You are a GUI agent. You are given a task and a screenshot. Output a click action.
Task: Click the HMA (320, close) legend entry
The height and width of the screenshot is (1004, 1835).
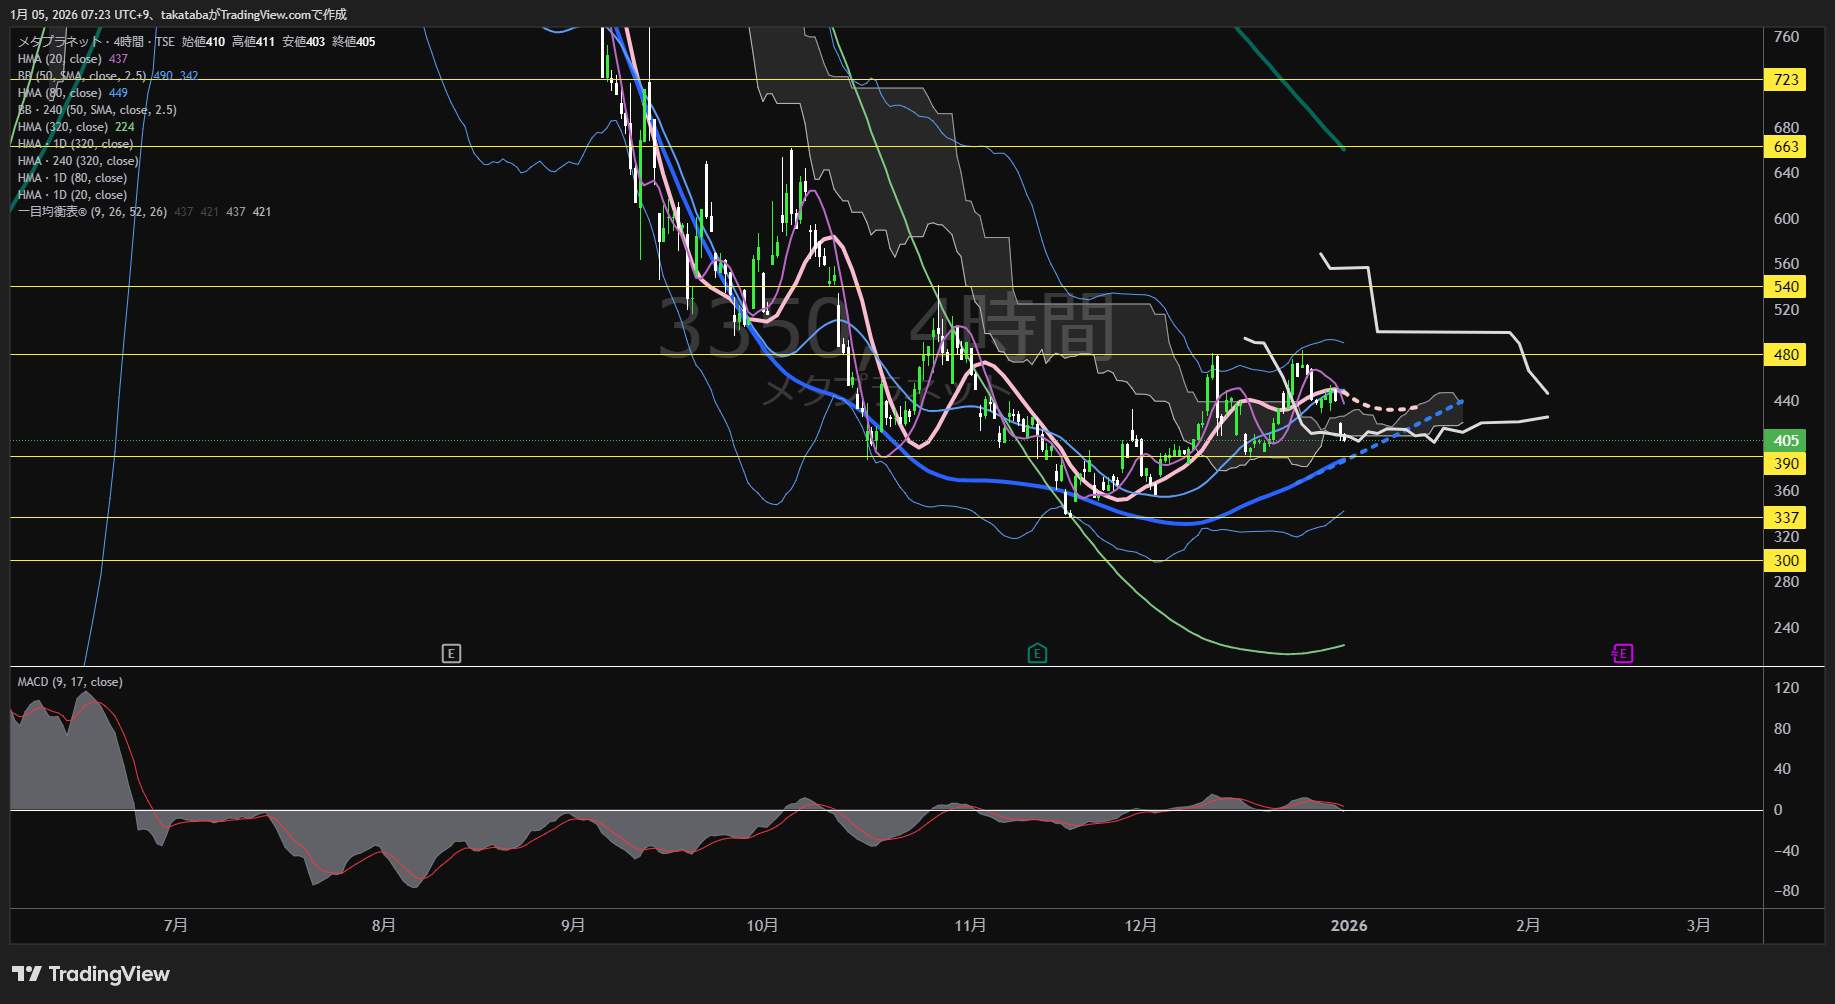[x=63, y=127]
